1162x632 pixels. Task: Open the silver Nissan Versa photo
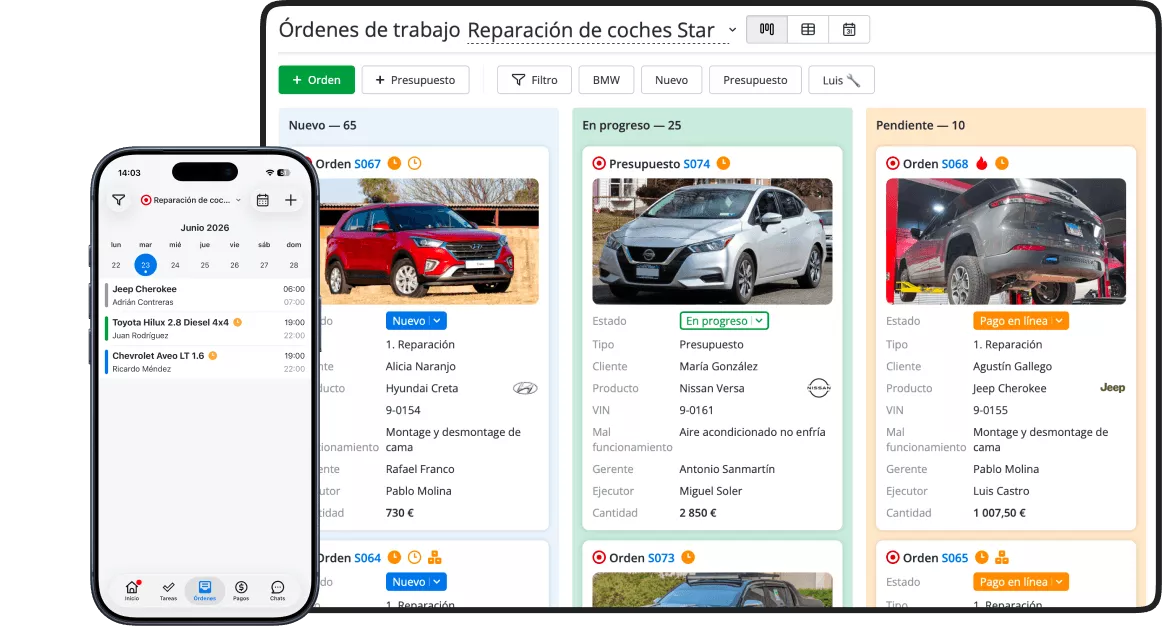712,242
